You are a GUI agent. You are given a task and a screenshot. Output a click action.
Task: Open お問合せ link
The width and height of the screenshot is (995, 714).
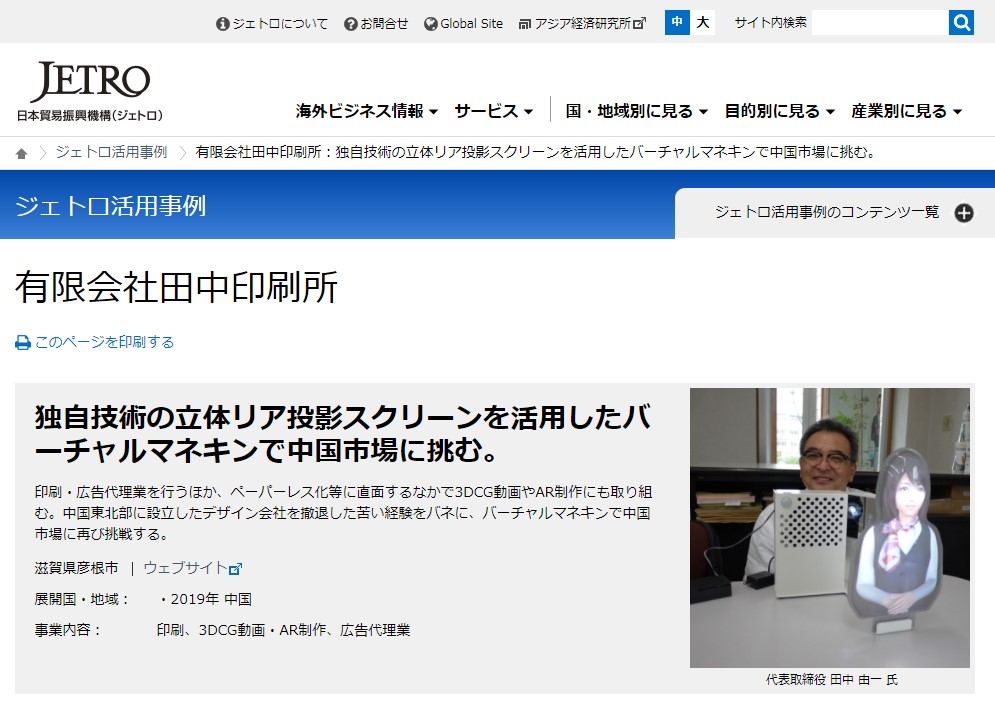(x=384, y=24)
